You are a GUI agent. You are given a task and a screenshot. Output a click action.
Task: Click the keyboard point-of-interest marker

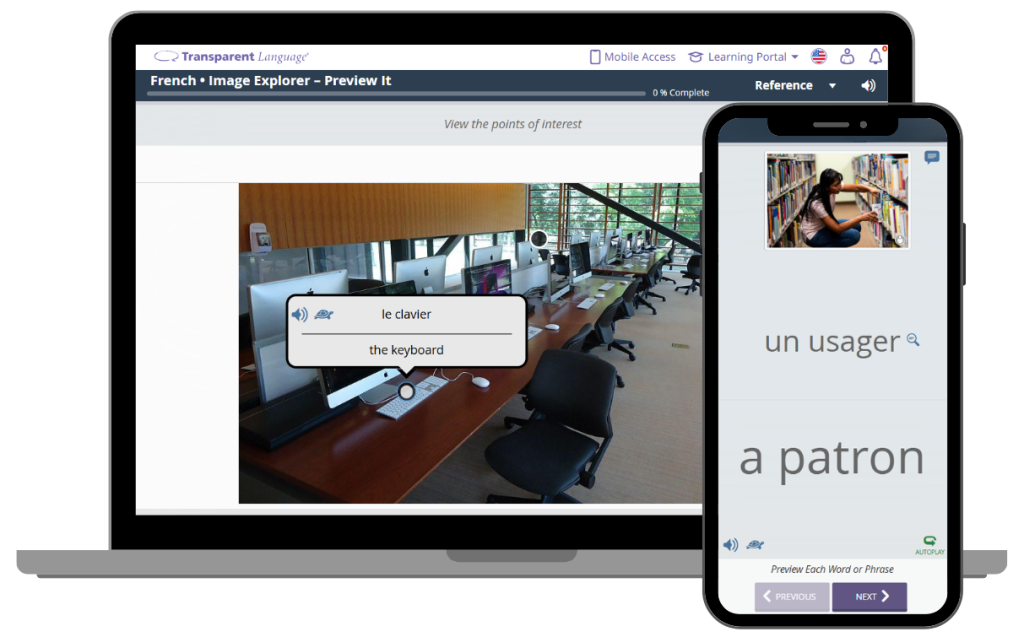[405, 392]
